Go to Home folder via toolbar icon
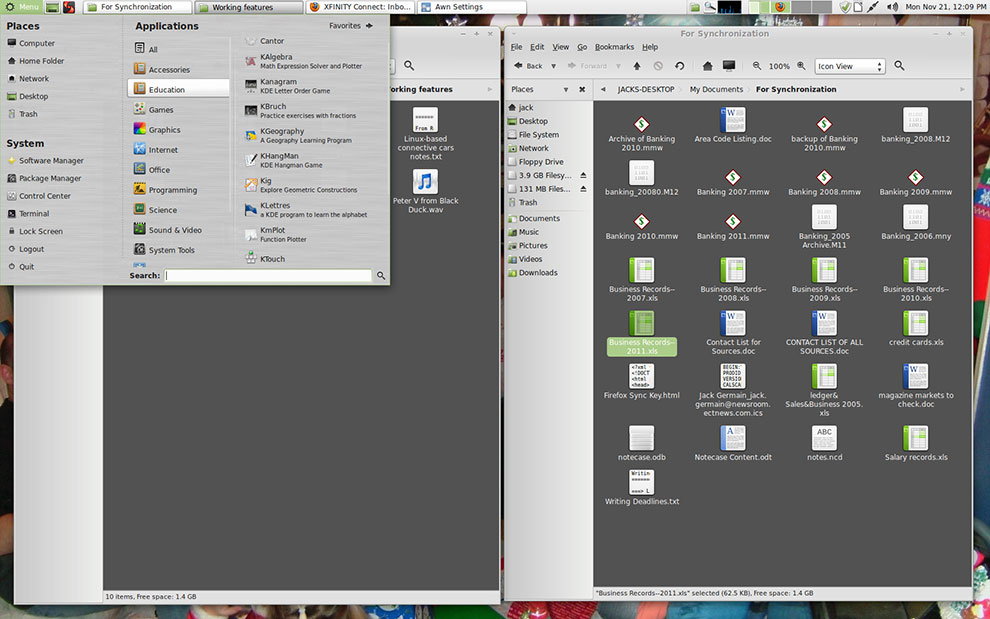This screenshot has height=619, width=990. pyautogui.click(x=708, y=66)
